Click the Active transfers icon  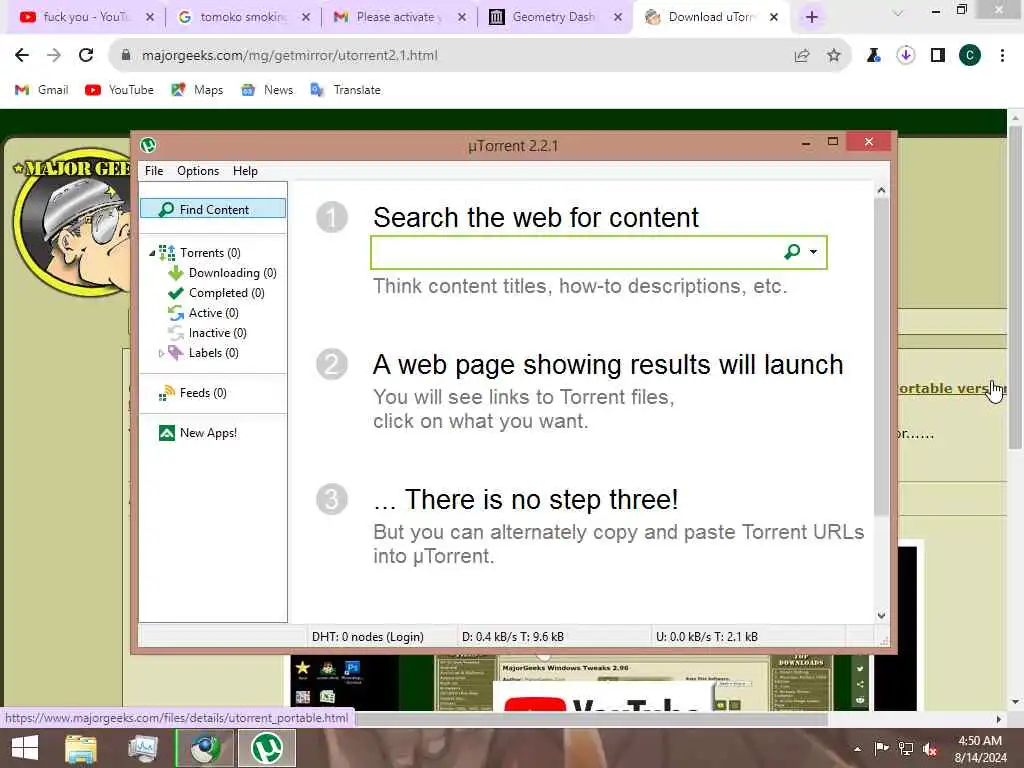(x=176, y=313)
